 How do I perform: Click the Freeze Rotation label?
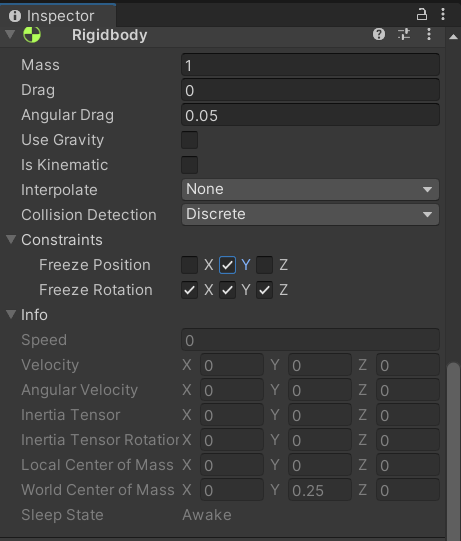click(96, 290)
